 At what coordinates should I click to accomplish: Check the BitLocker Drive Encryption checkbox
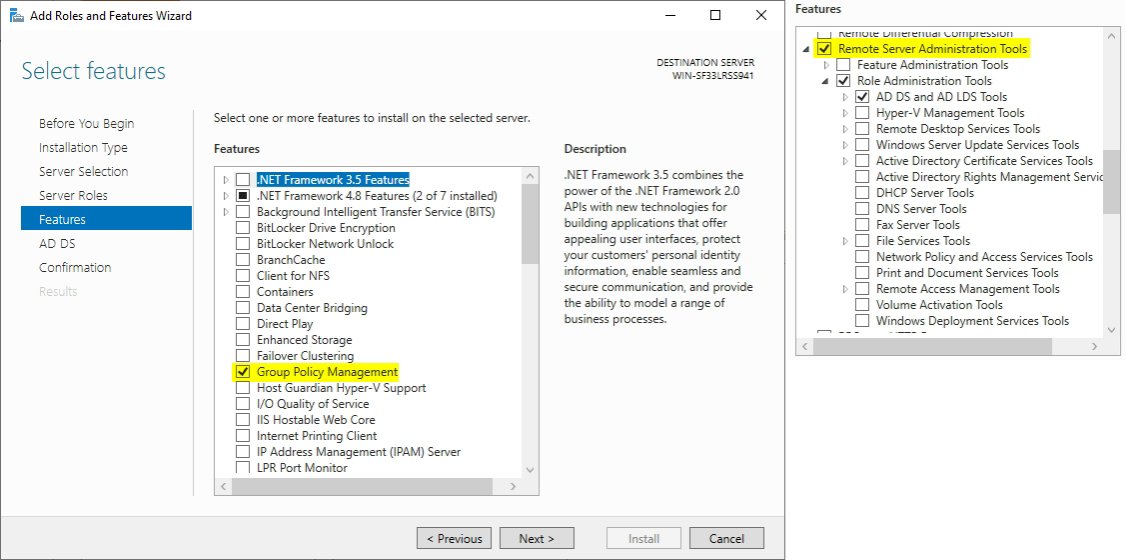click(242, 228)
